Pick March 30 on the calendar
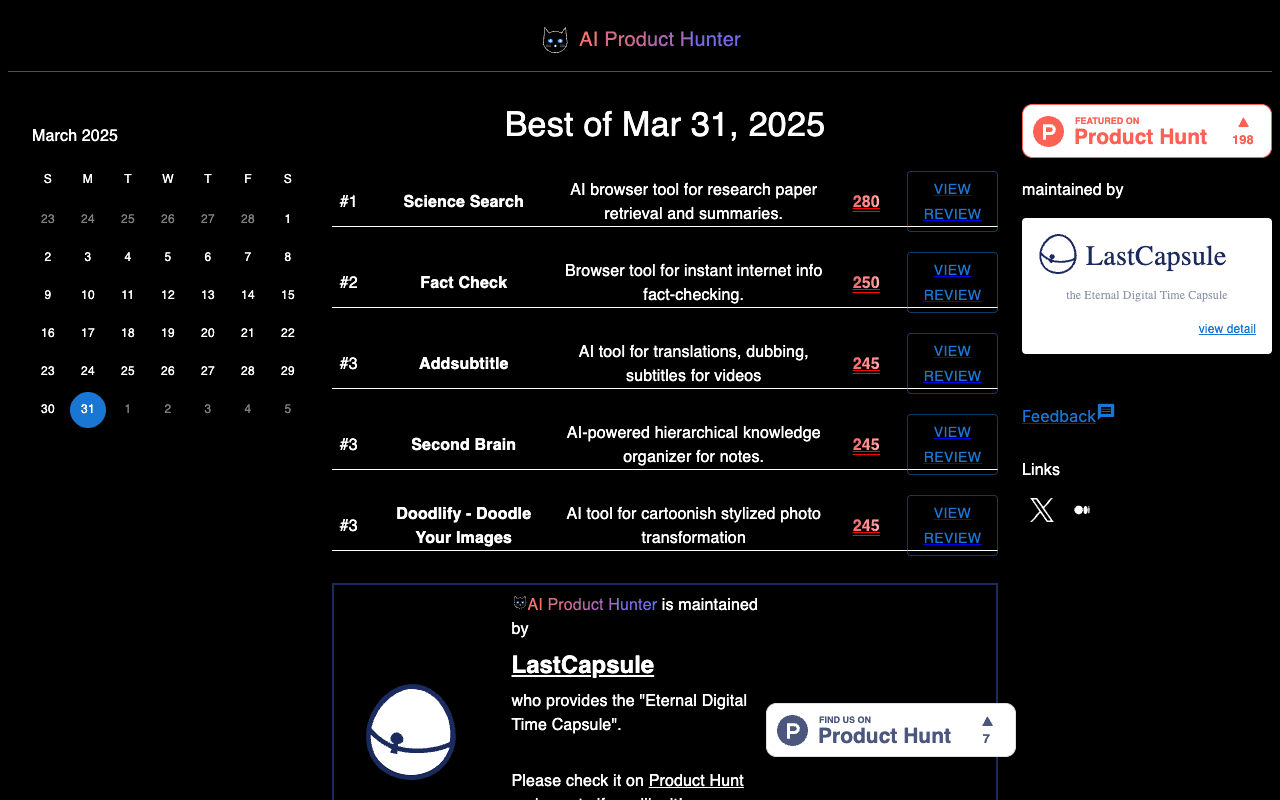The image size is (1280, 800). point(48,409)
